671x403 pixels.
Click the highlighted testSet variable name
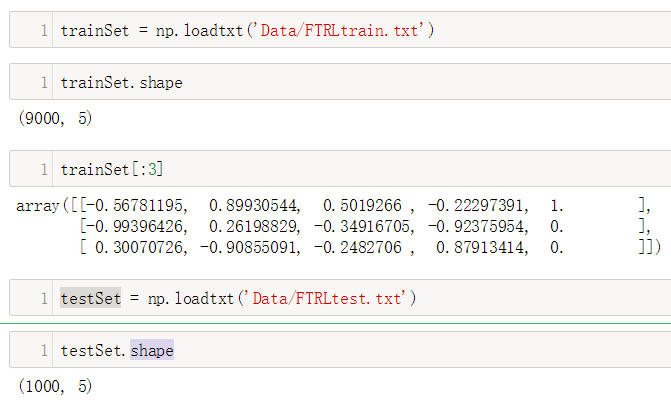click(x=91, y=298)
